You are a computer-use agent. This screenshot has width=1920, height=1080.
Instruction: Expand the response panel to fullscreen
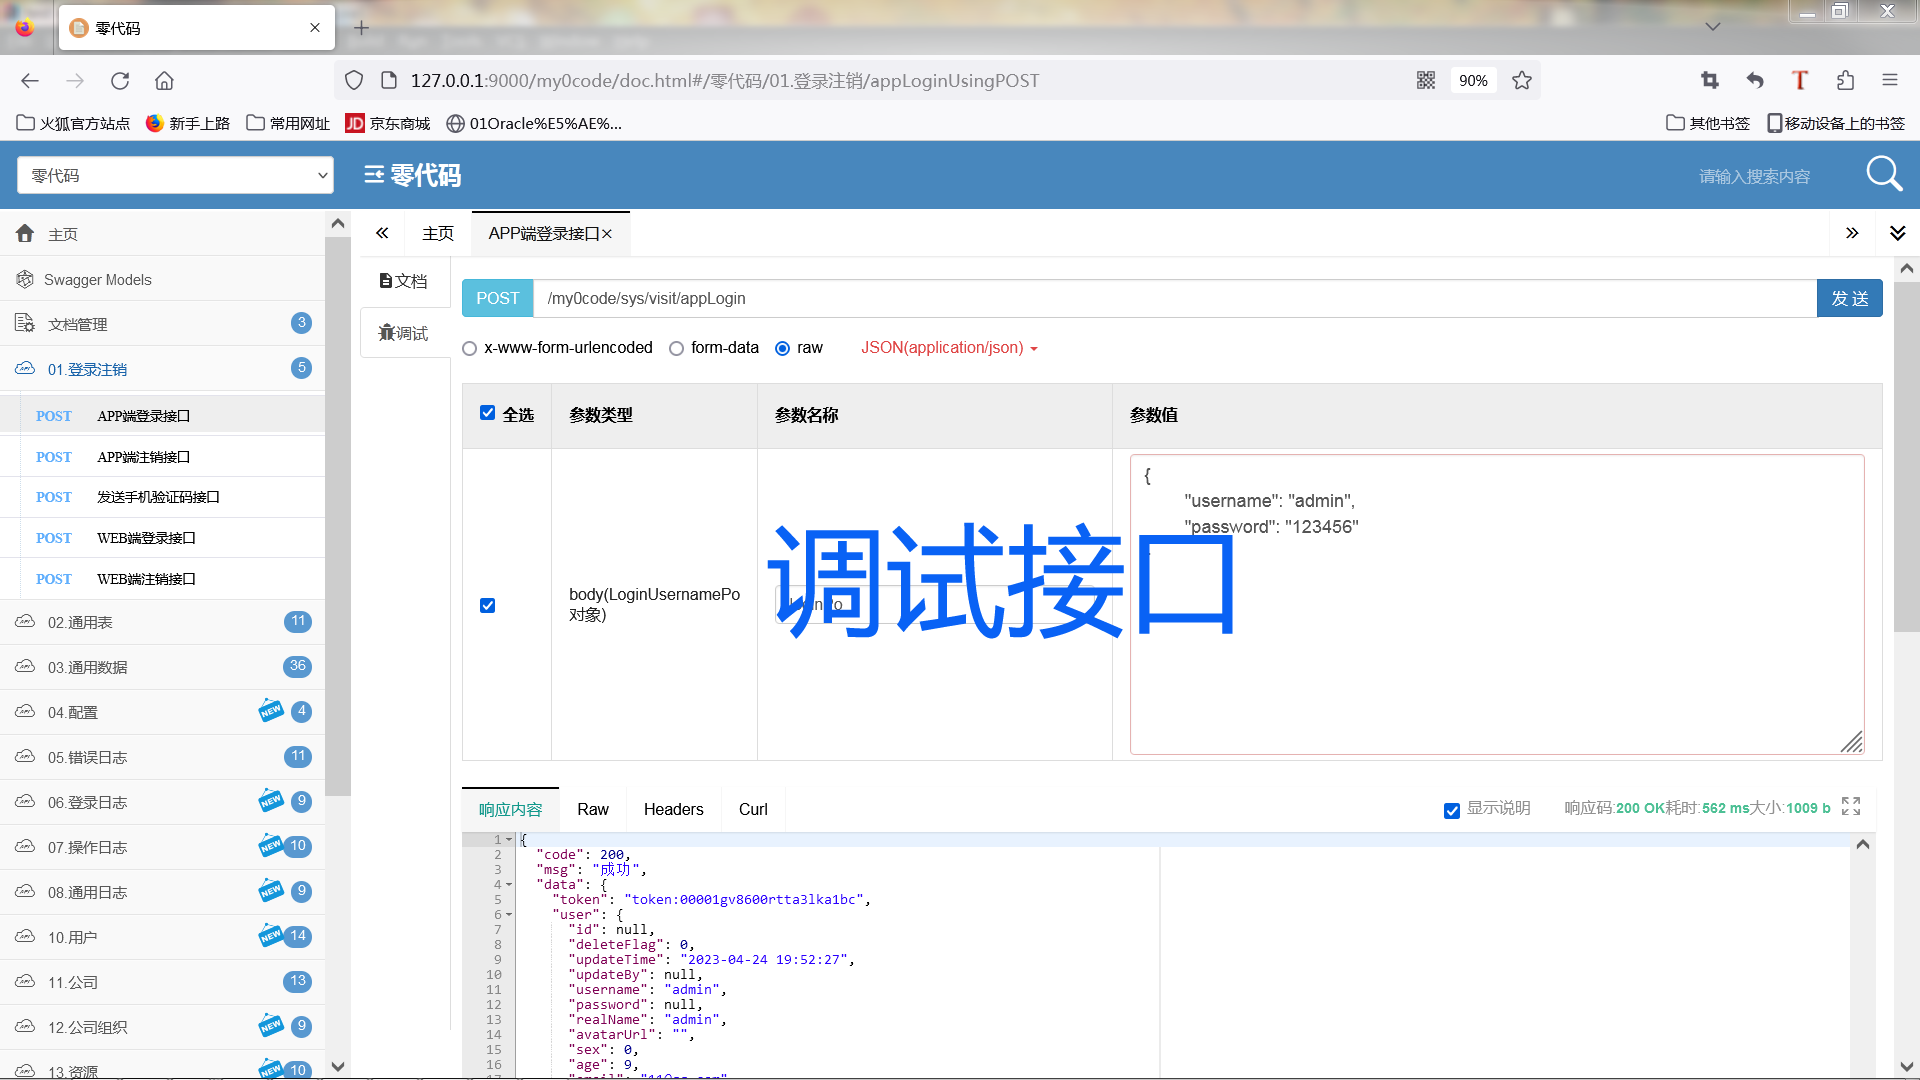point(1851,806)
